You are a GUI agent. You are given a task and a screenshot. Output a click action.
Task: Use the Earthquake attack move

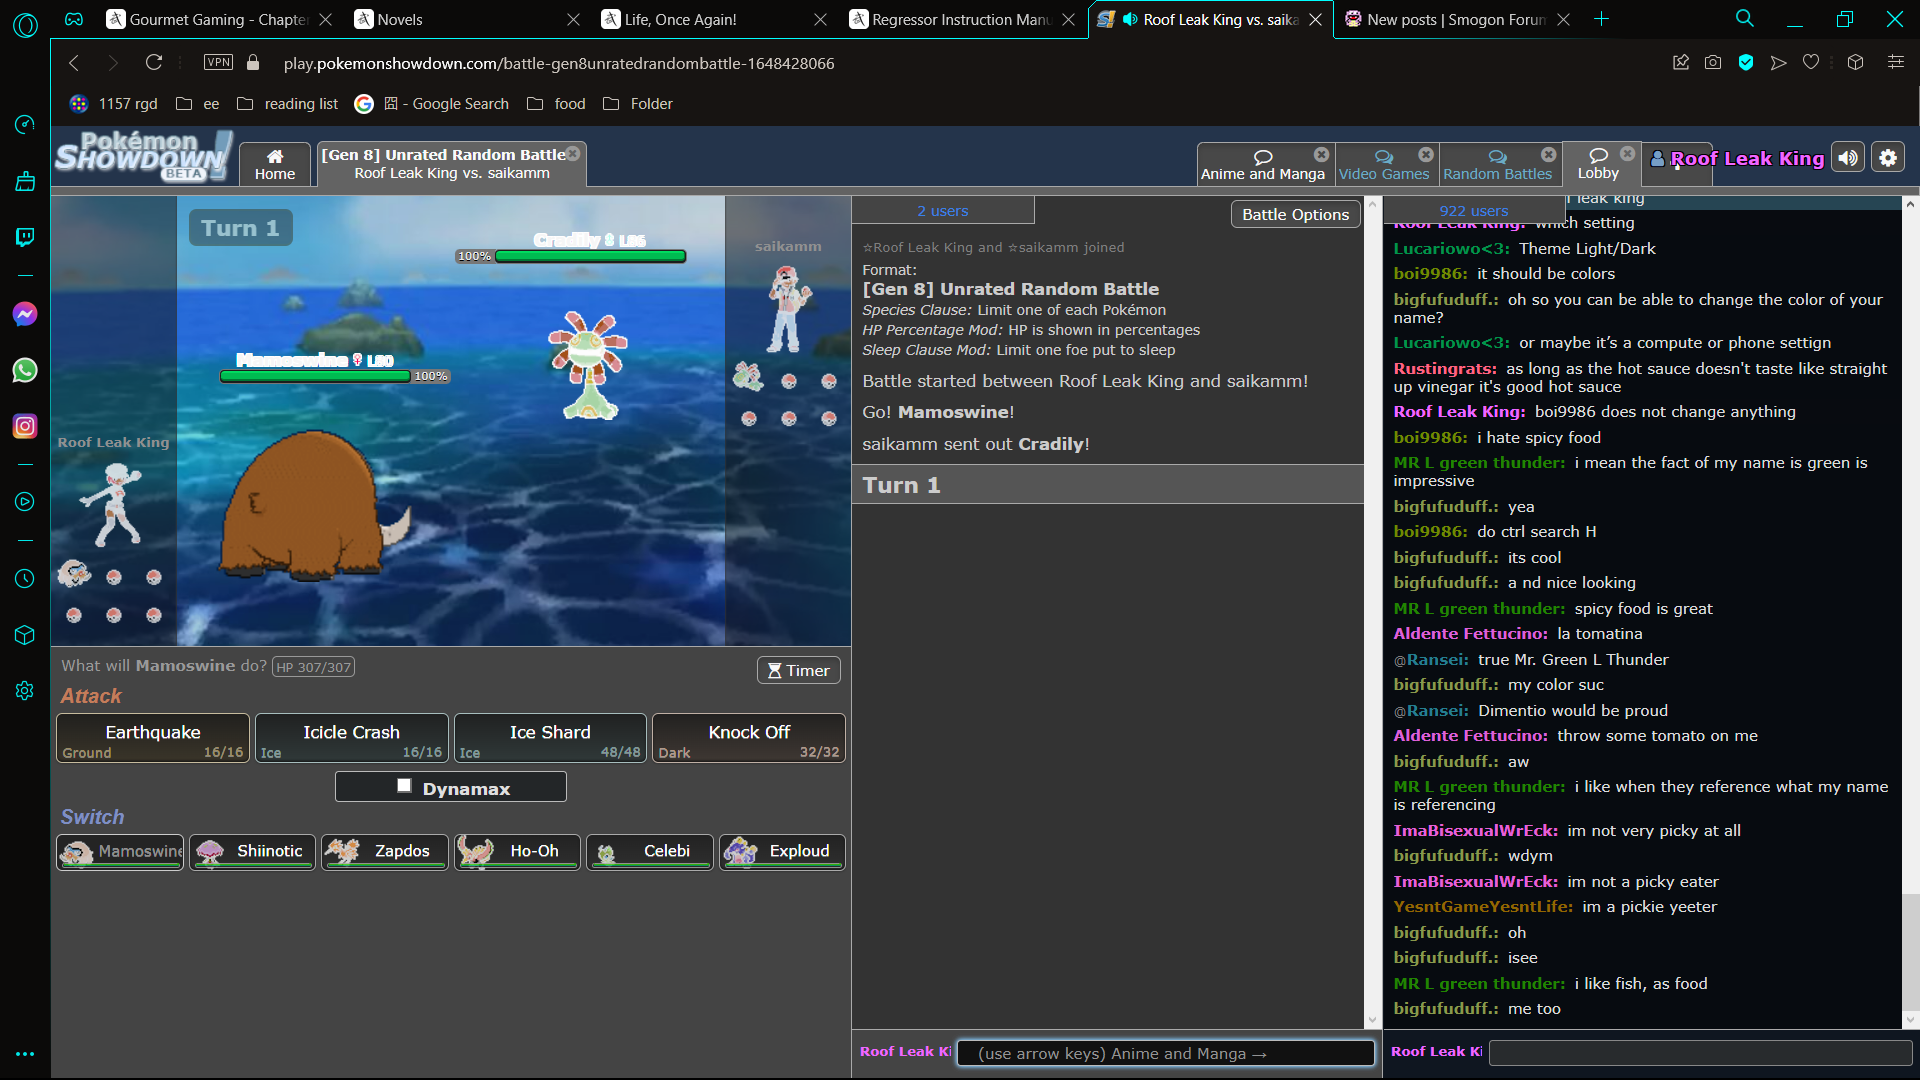[153, 739]
